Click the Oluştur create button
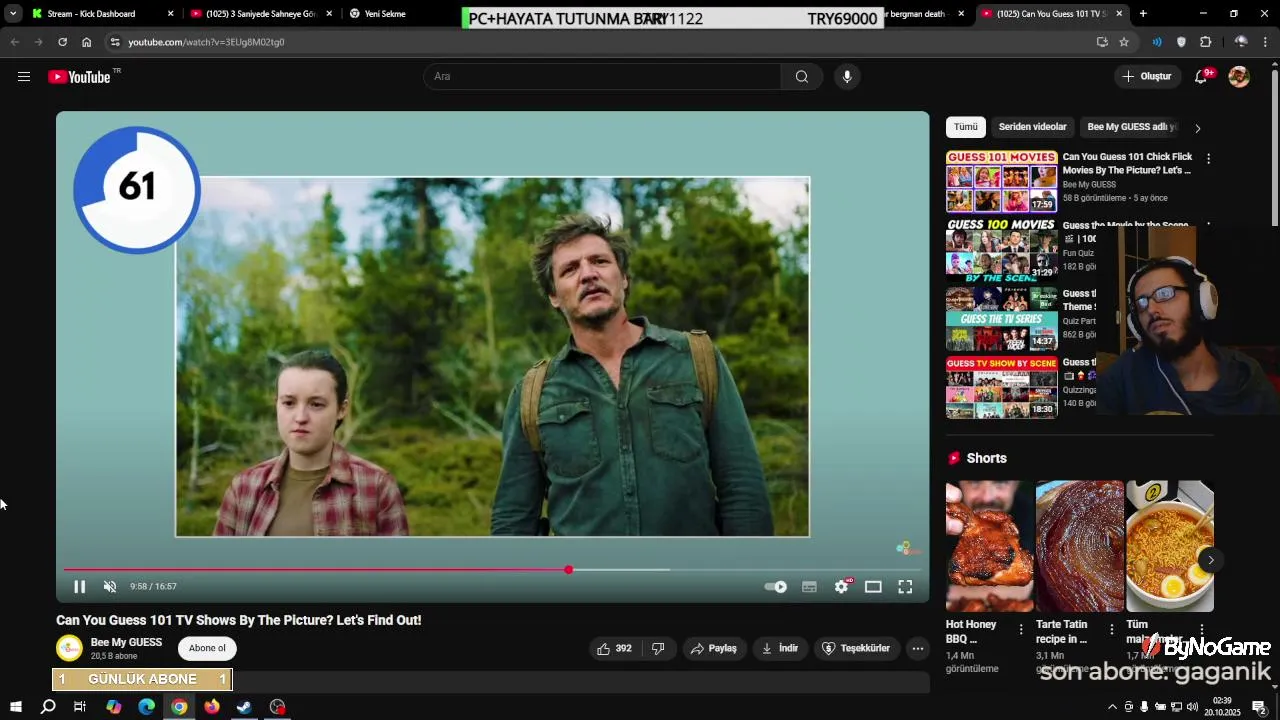 [x=1147, y=77]
